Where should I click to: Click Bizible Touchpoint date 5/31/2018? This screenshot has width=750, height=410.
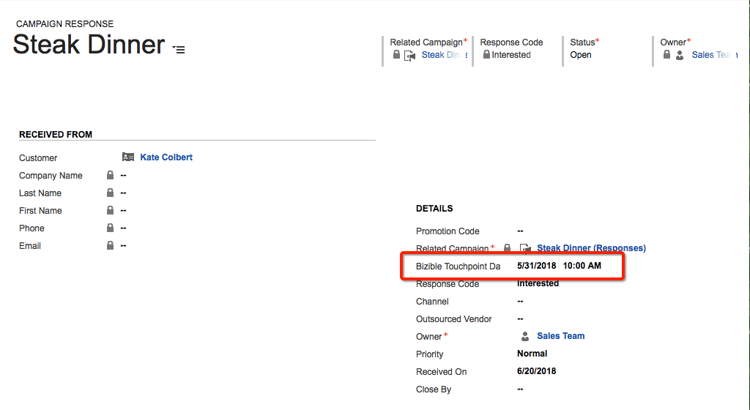(x=536, y=266)
